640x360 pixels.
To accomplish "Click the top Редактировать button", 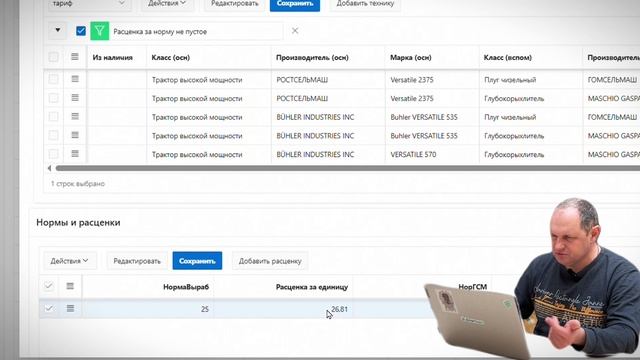I will click(x=235, y=4).
